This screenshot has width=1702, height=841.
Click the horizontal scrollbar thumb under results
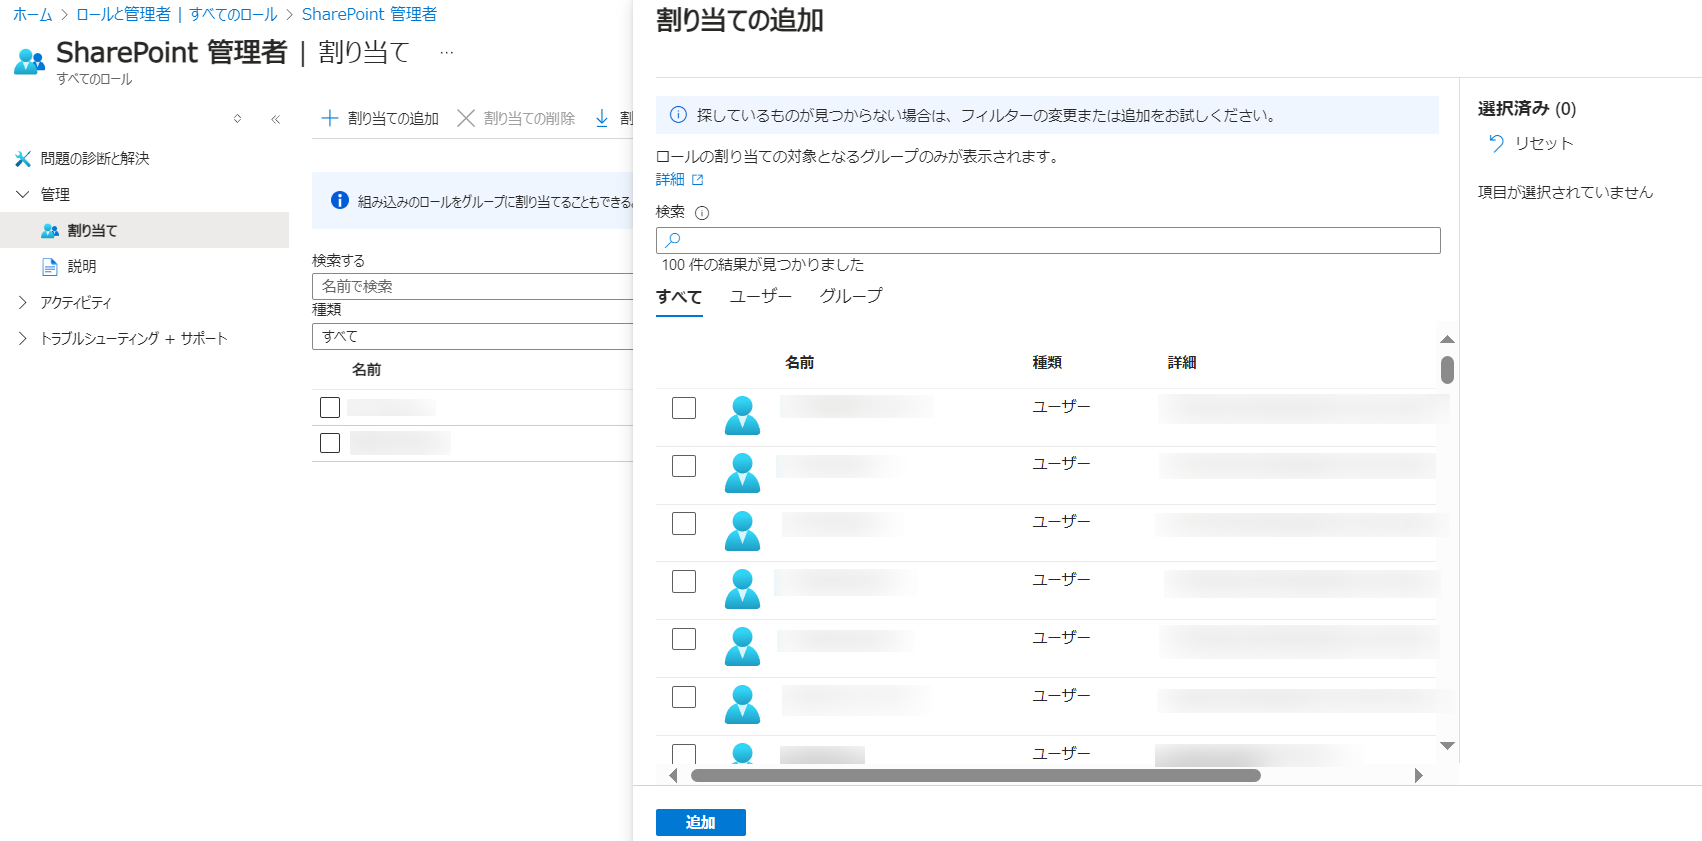coord(976,776)
